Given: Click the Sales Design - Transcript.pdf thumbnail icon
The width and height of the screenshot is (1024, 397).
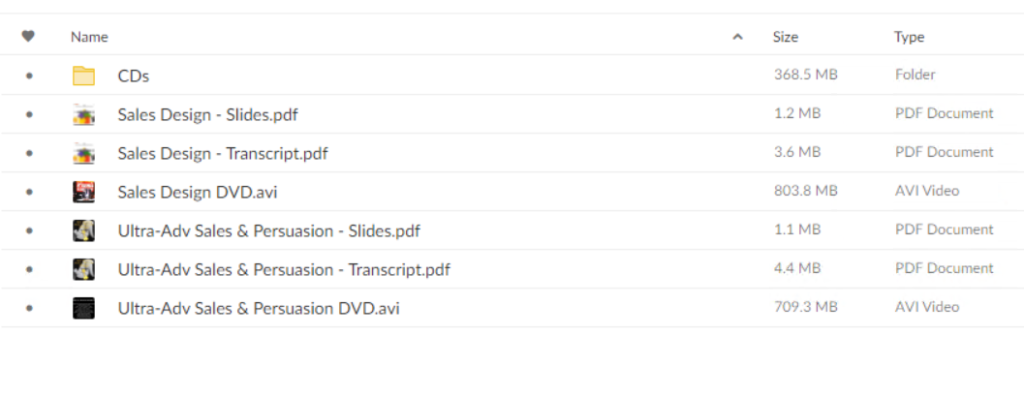Looking at the screenshot, I should pos(84,153).
